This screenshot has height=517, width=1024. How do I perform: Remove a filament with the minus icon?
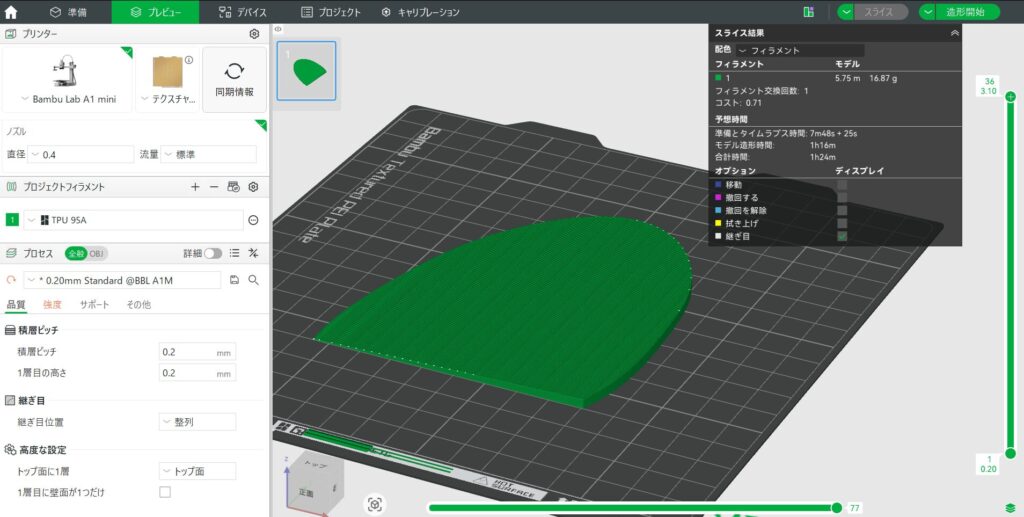coord(213,187)
